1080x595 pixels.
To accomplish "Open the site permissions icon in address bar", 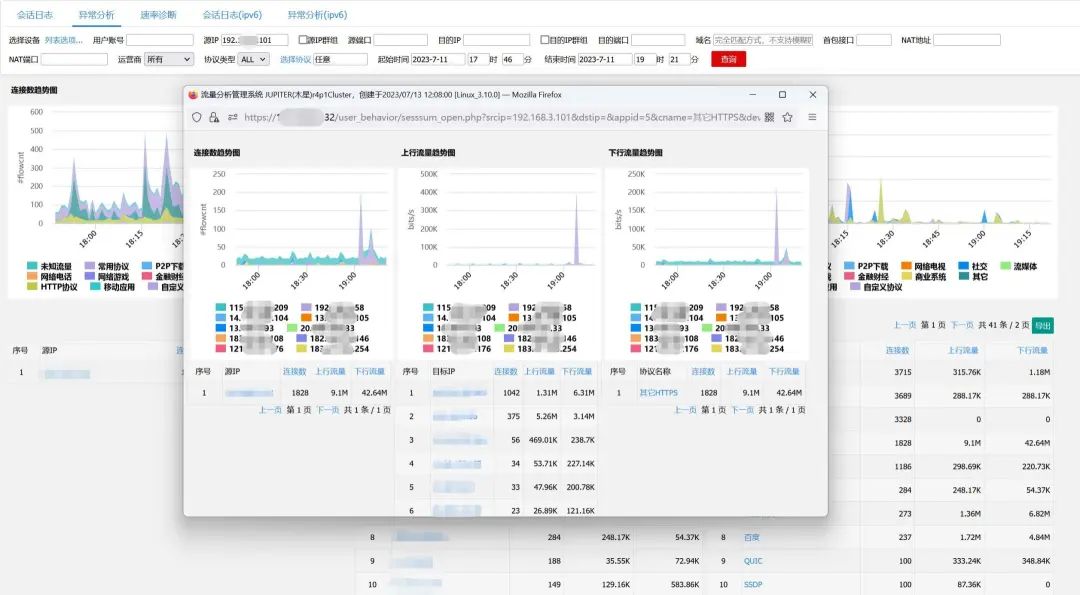I will (232, 117).
